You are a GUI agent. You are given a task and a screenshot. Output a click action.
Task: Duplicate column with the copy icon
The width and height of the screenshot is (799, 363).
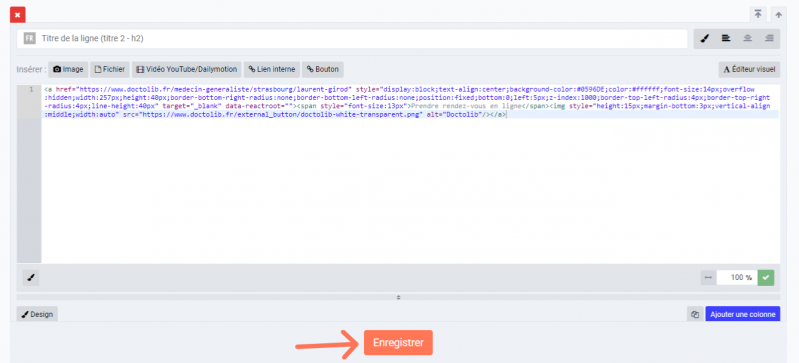point(694,314)
